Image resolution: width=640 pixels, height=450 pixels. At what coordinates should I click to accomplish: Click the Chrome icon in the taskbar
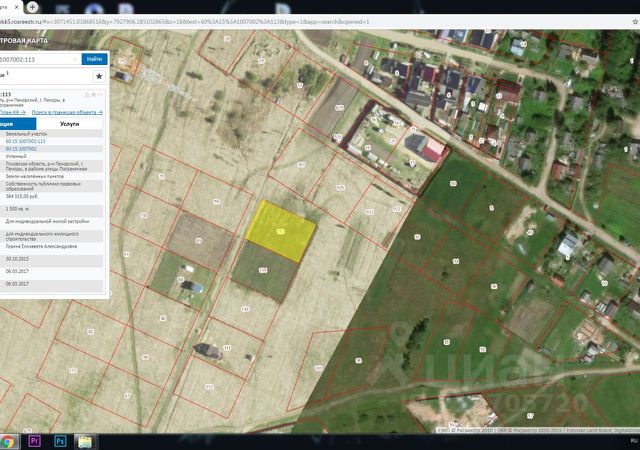click(8, 441)
